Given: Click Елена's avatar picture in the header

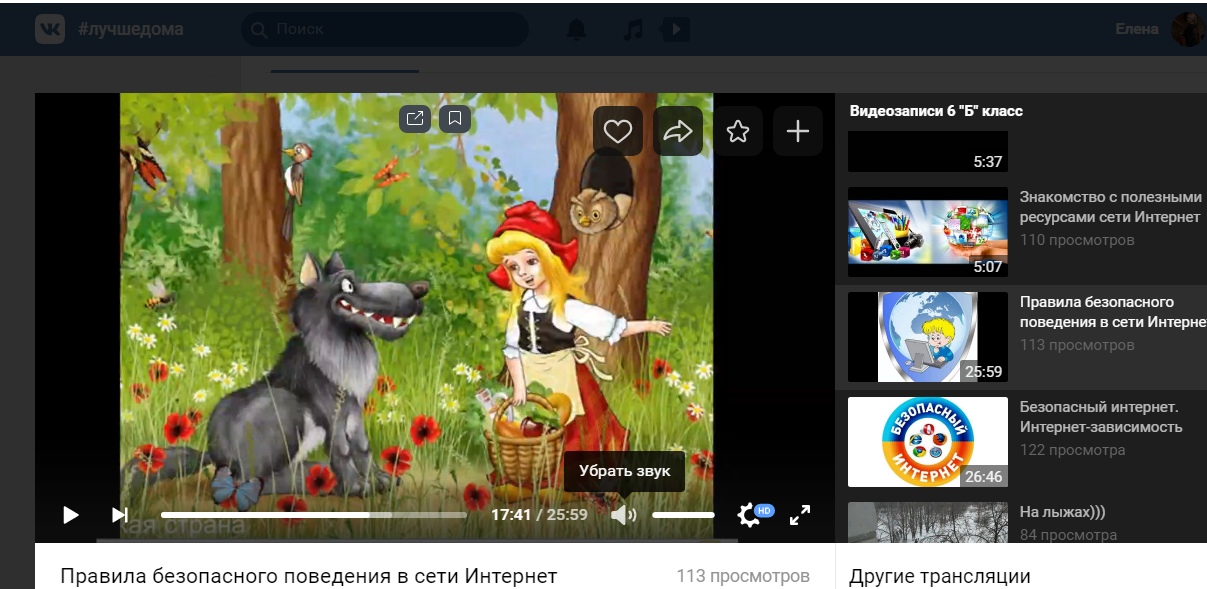Looking at the screenshot, I should click(x=1187, y=29).
